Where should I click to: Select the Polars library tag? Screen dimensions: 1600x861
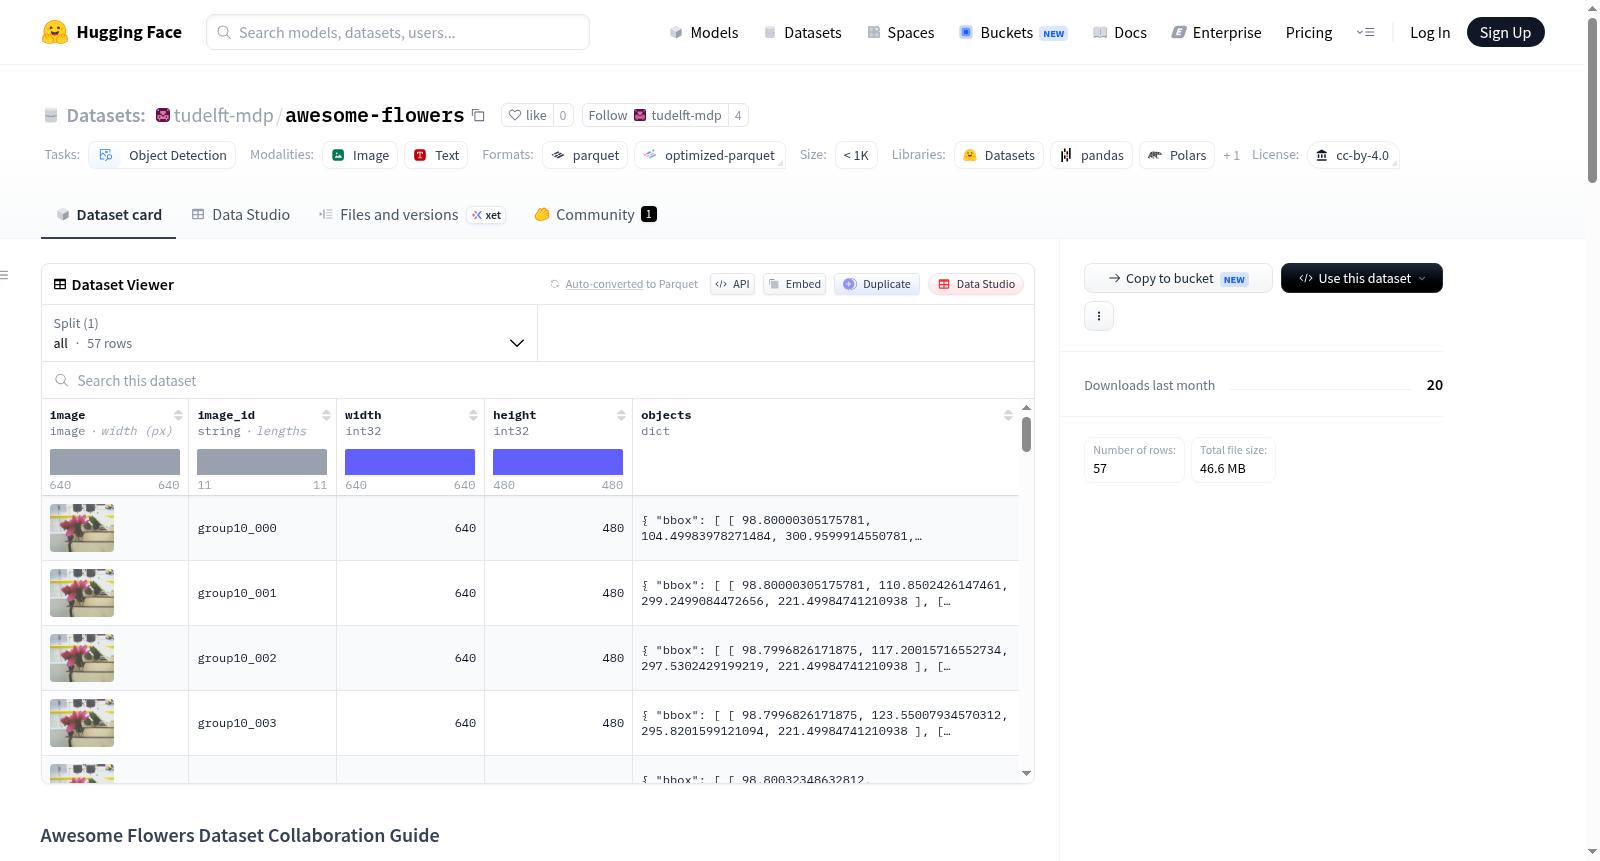click(1177, 155)
